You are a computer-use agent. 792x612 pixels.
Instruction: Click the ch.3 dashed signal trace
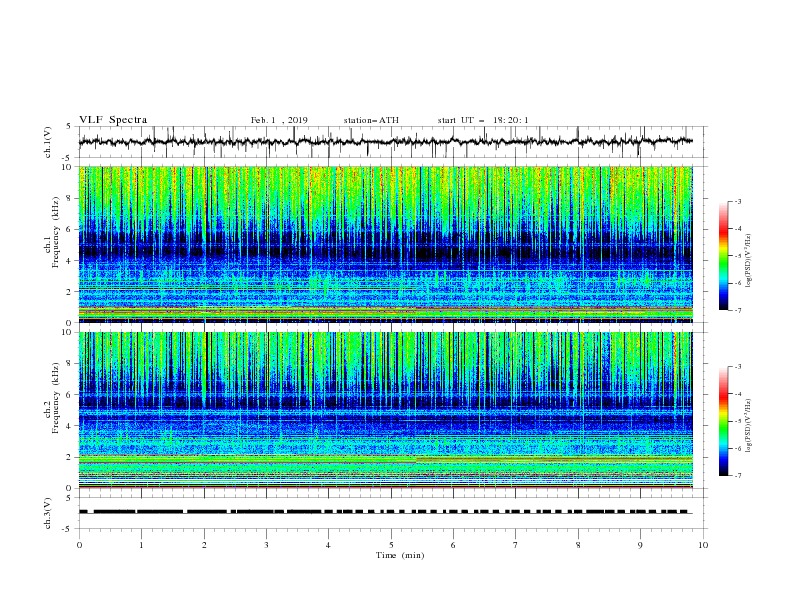tap(385, 512)
